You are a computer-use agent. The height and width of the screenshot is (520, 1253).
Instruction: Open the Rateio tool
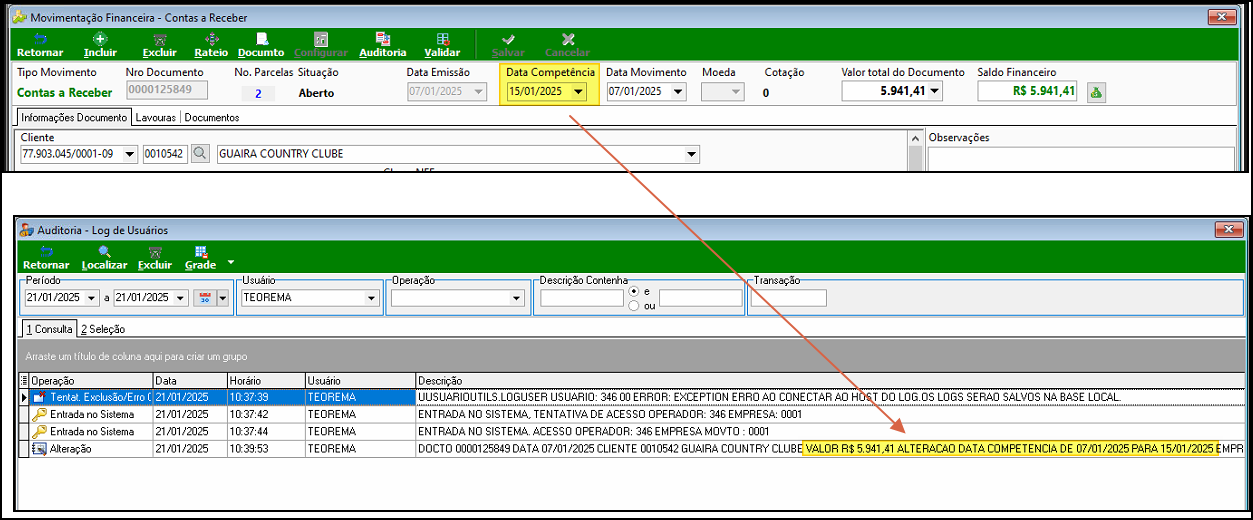[211, 44]
